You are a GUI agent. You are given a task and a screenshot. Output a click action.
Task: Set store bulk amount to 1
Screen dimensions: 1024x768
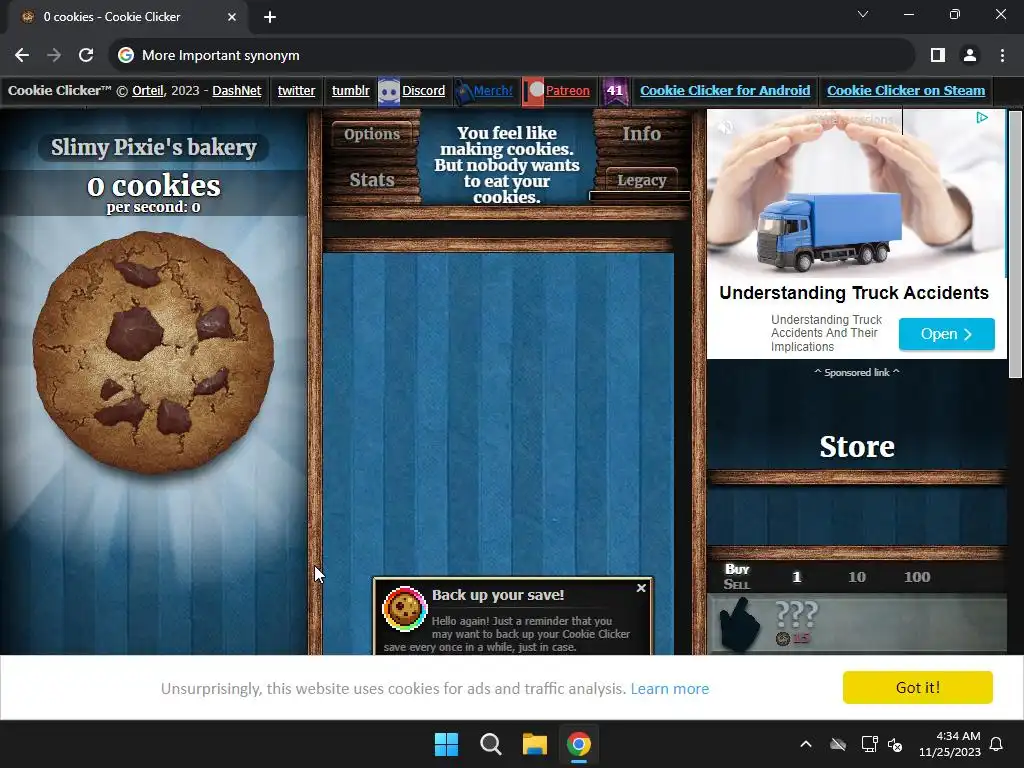point(796,577)
